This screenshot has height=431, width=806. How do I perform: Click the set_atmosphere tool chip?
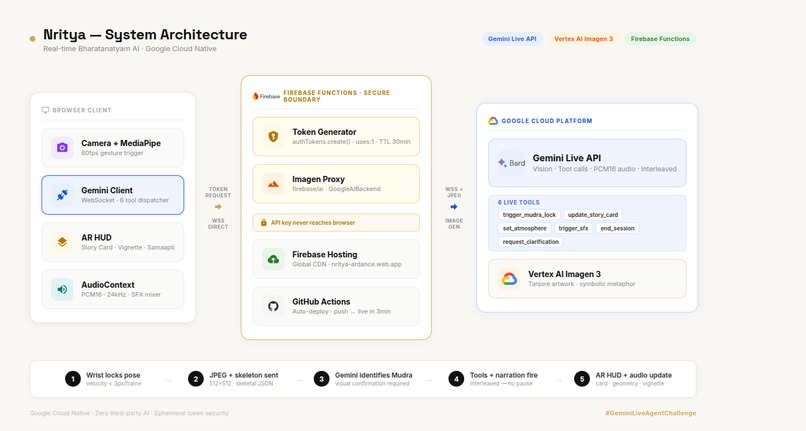coord(524,228)
